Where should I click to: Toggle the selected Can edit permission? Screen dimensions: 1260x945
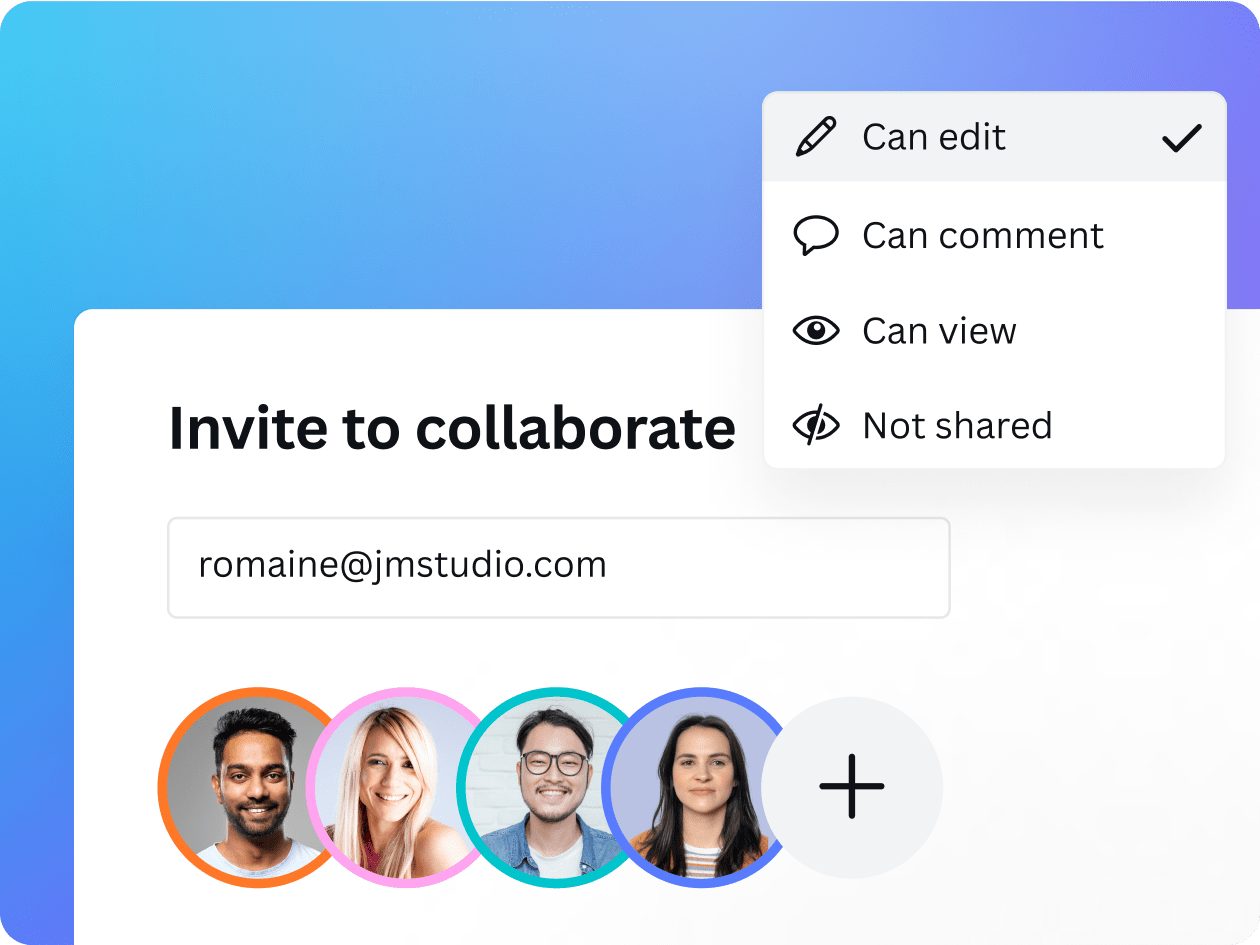coord(933,136)
